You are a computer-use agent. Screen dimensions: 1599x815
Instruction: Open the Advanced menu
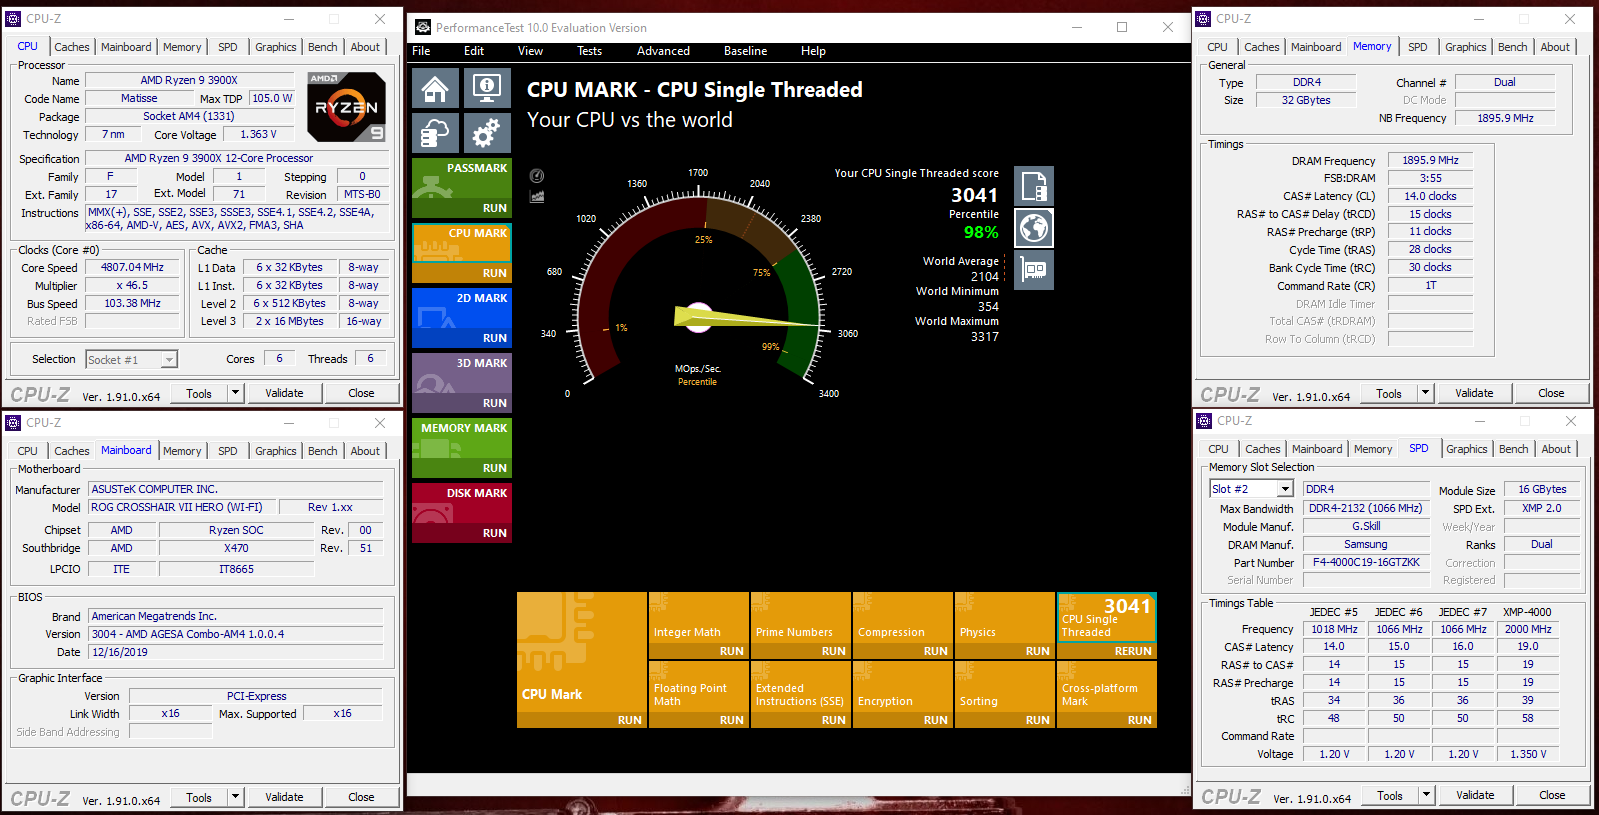coord(663,51)
